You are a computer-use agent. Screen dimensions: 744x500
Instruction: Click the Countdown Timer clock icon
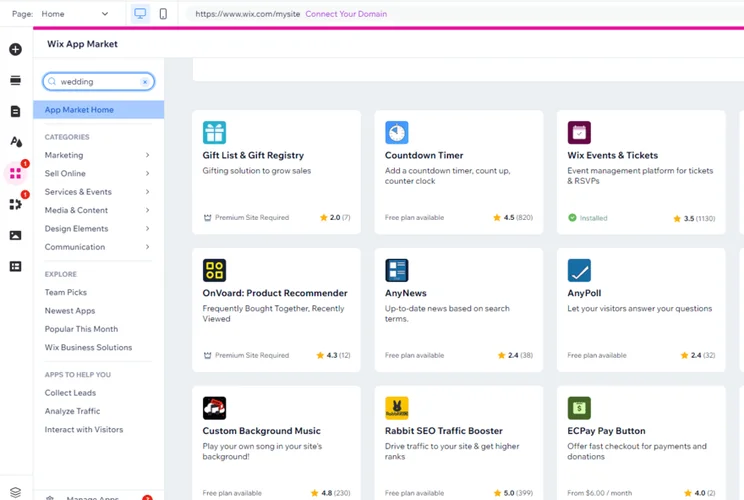pyautogui.click(x=397, y=132)
